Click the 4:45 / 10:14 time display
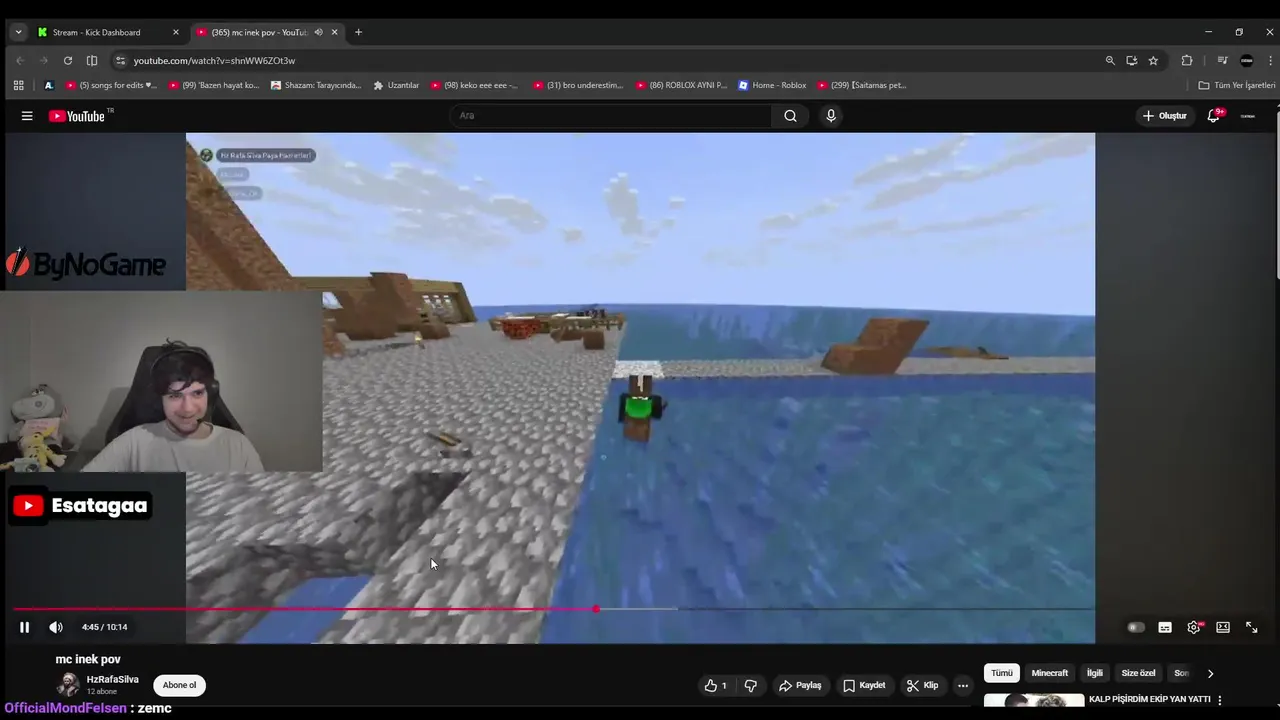The image size is (1280, 720). pyautogui.click(x=104, y=627)
